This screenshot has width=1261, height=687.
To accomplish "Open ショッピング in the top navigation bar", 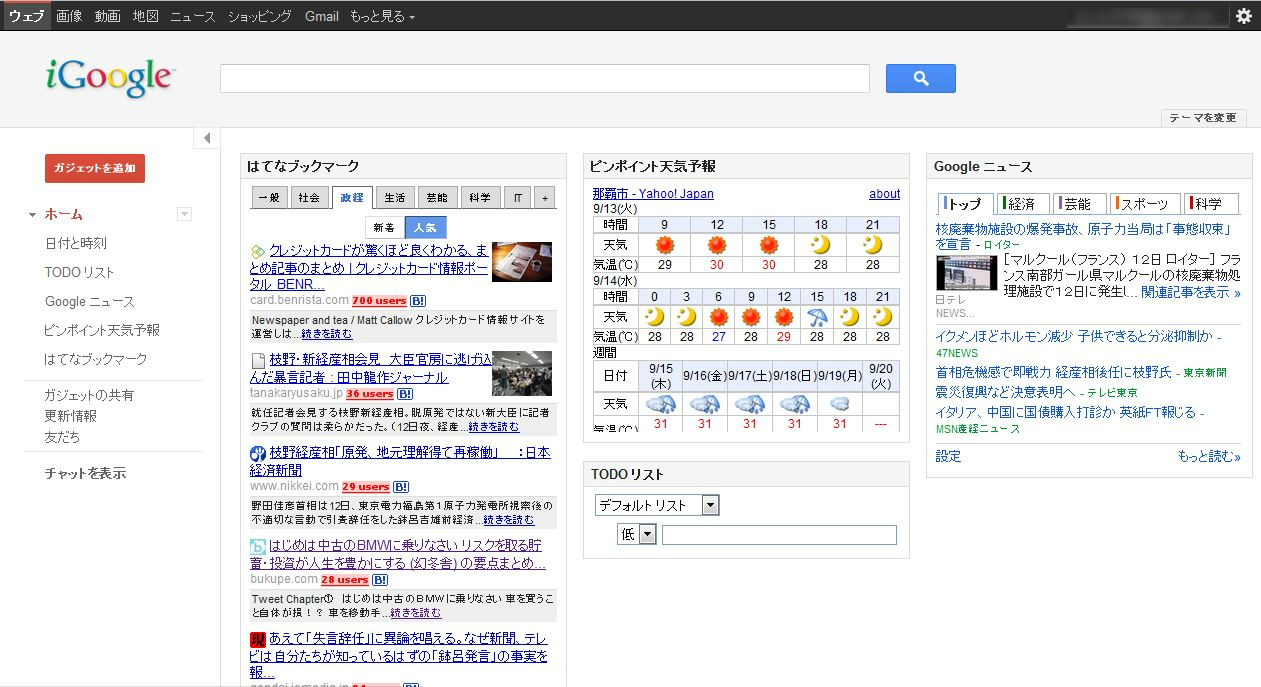I will point(260,16).
